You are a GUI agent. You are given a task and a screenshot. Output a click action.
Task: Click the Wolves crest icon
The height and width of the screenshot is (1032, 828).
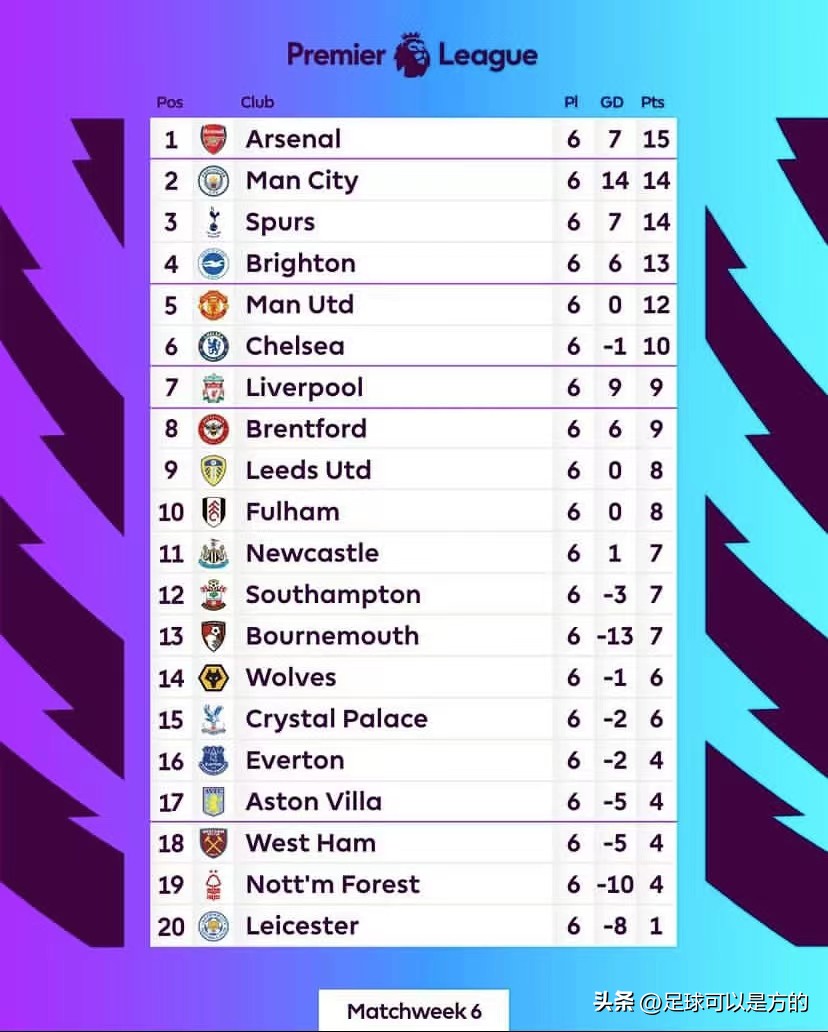[x=213, y=678]
